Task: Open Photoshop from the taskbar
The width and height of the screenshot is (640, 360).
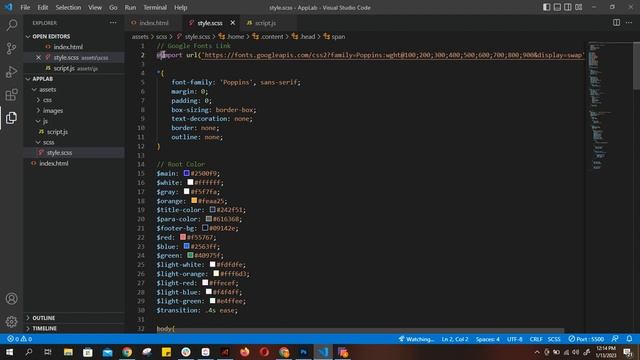Action: pos(303,352)
